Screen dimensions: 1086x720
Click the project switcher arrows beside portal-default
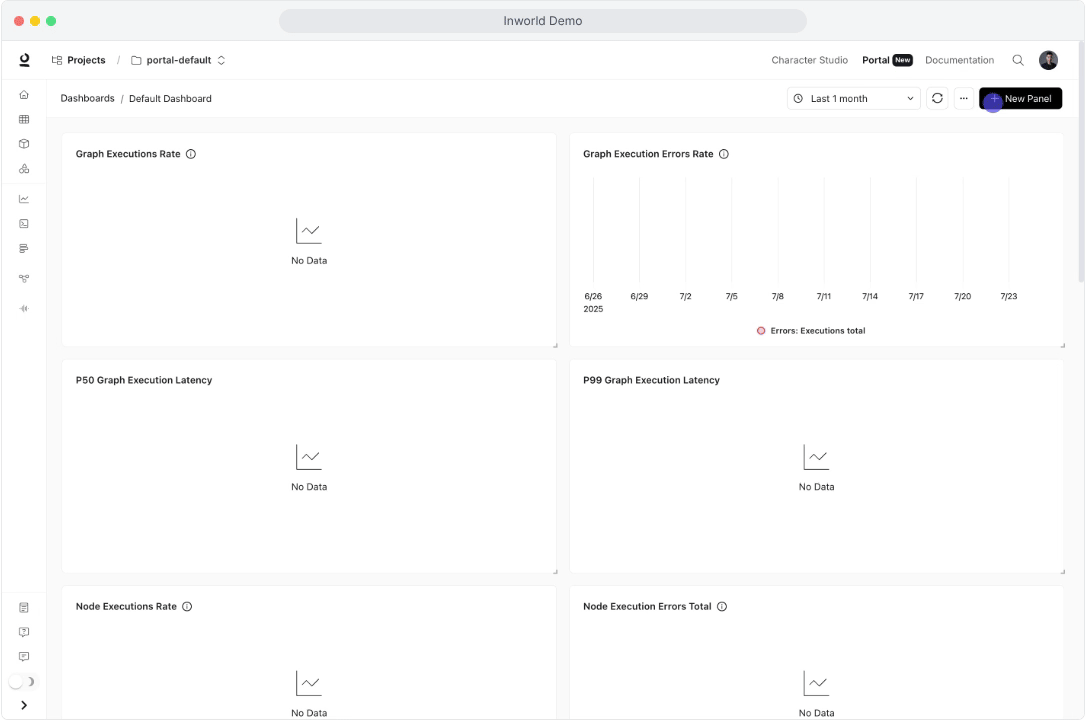tap(220, 59)
